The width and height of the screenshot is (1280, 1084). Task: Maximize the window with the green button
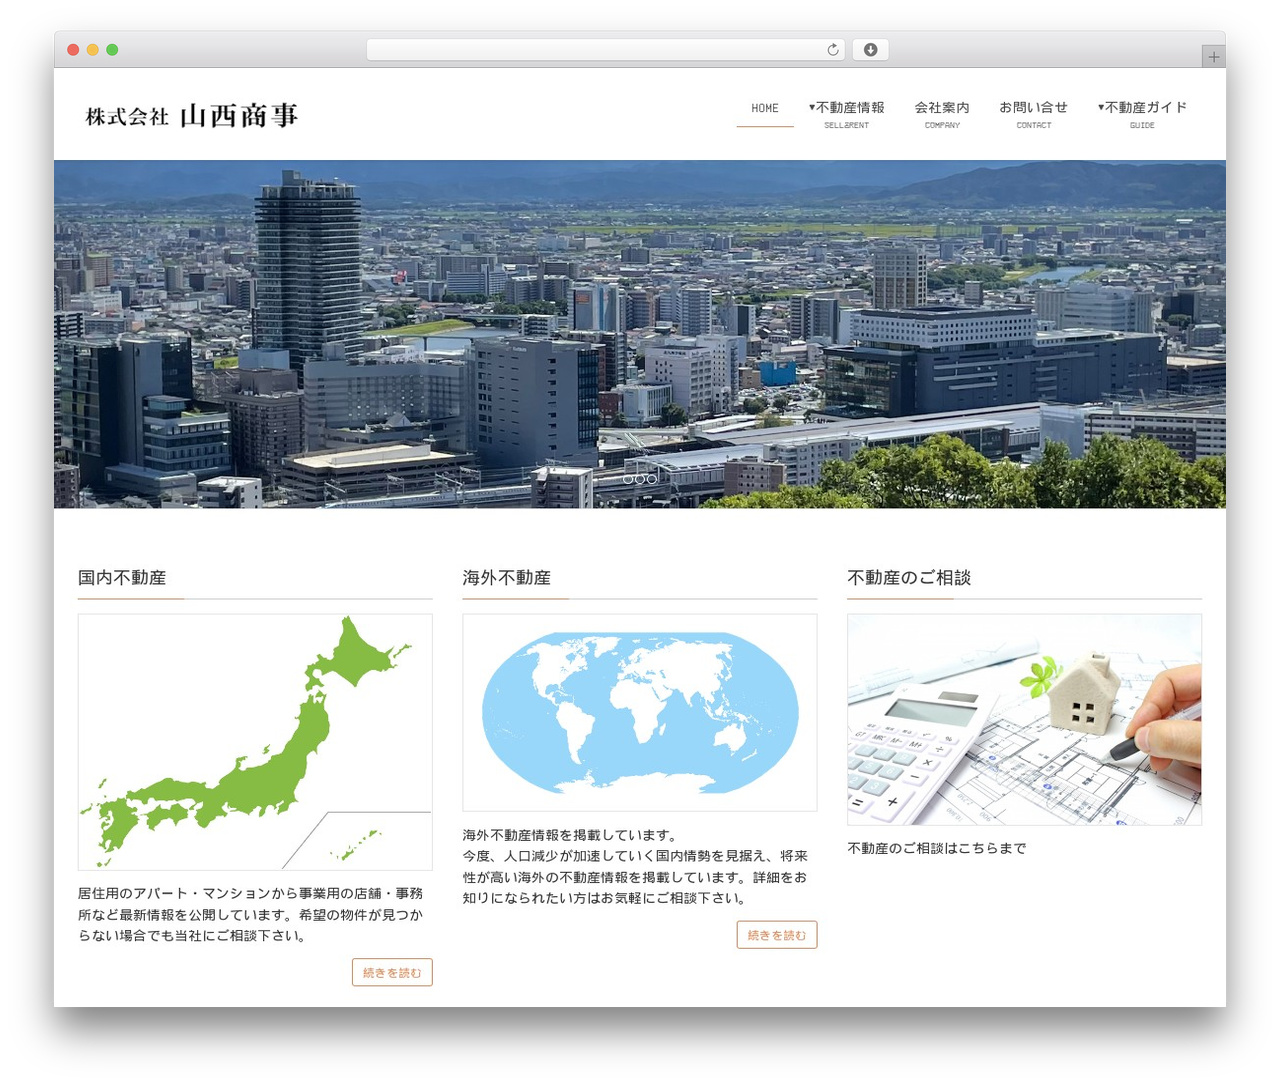pos(112,50)
